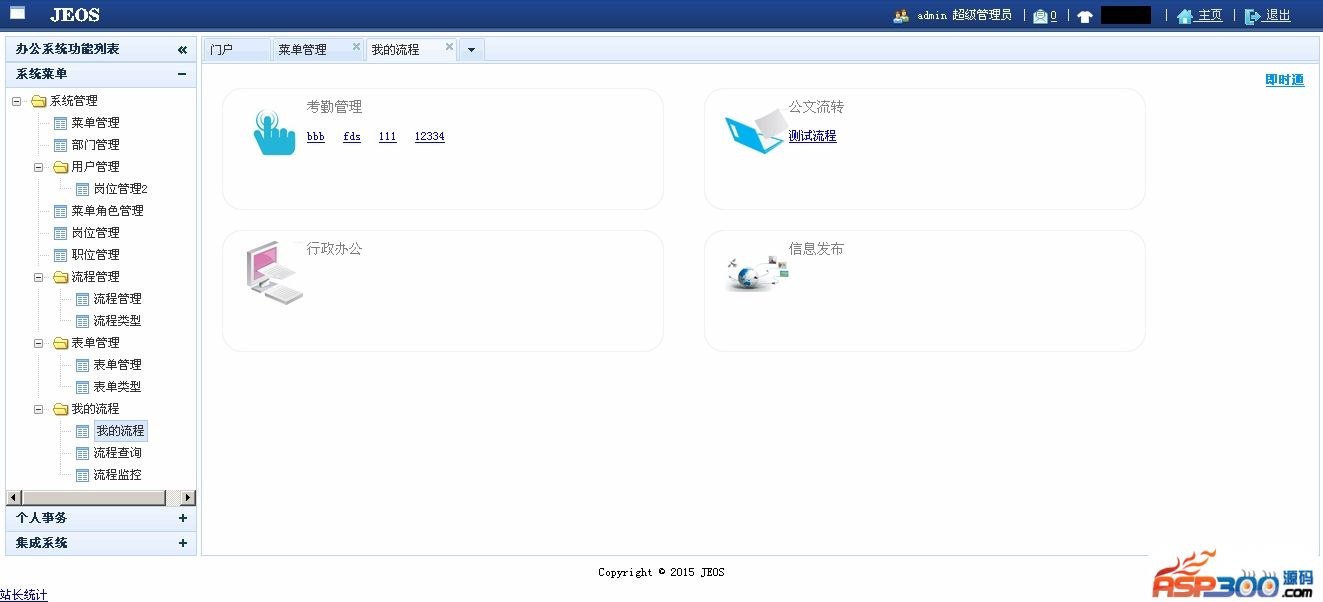Select 岗位管理 in the tree
Viewport: 1323px width, 602px height.
(95, 233)
